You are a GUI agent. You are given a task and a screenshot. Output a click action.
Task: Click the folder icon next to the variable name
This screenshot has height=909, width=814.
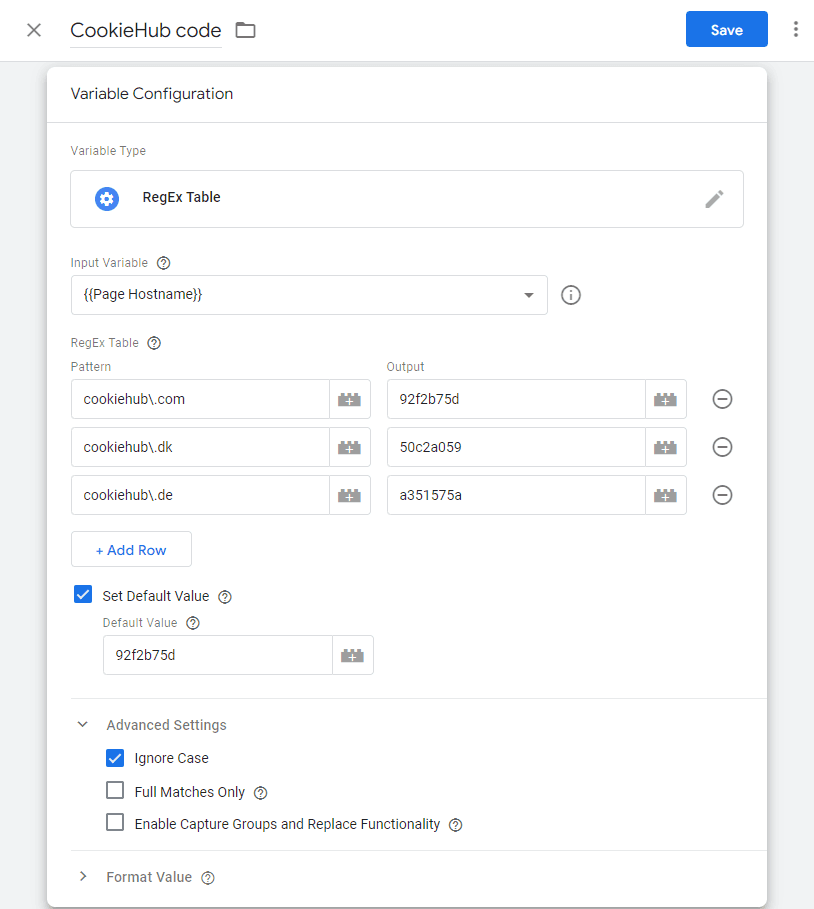(245, 30)
